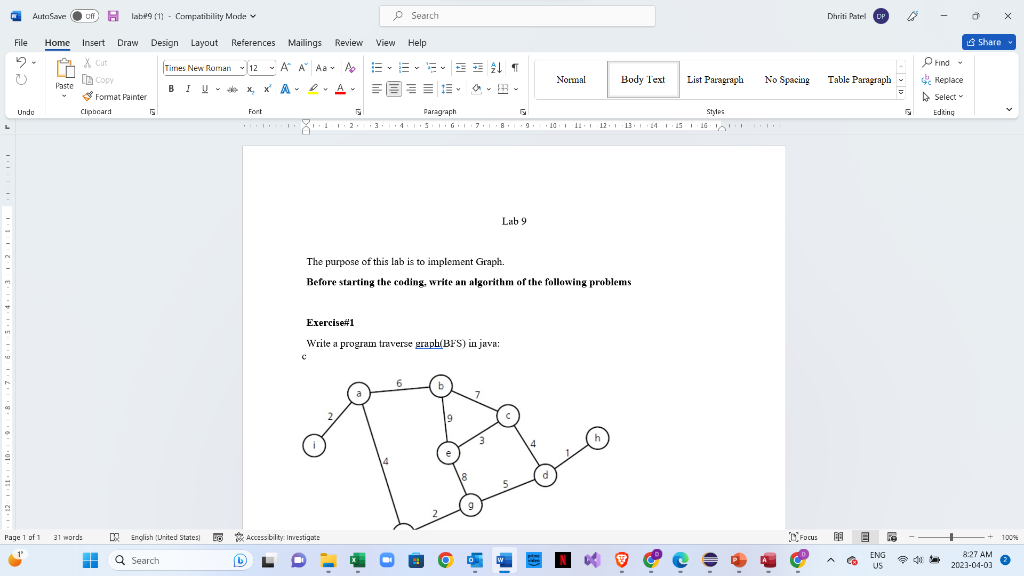The height and width of the screenshot is (576, 1024).
Task: Open the Change Case dropdown
Action: click(323, 68)
